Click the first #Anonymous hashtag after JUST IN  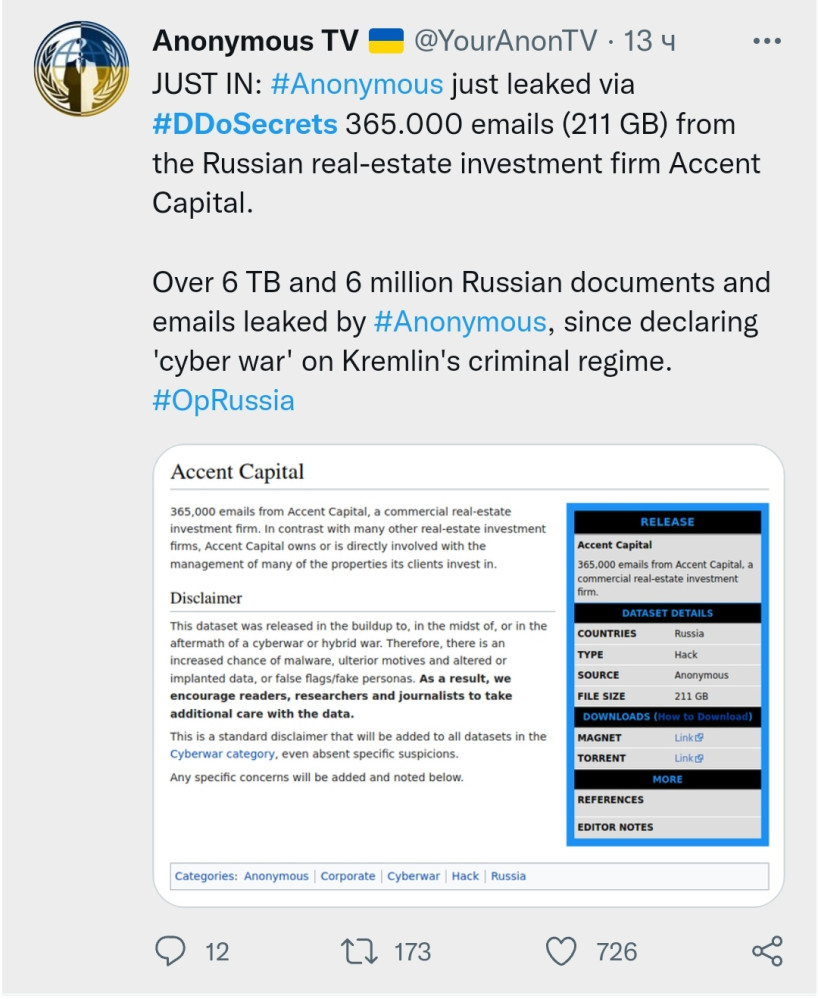click(356, 84)
